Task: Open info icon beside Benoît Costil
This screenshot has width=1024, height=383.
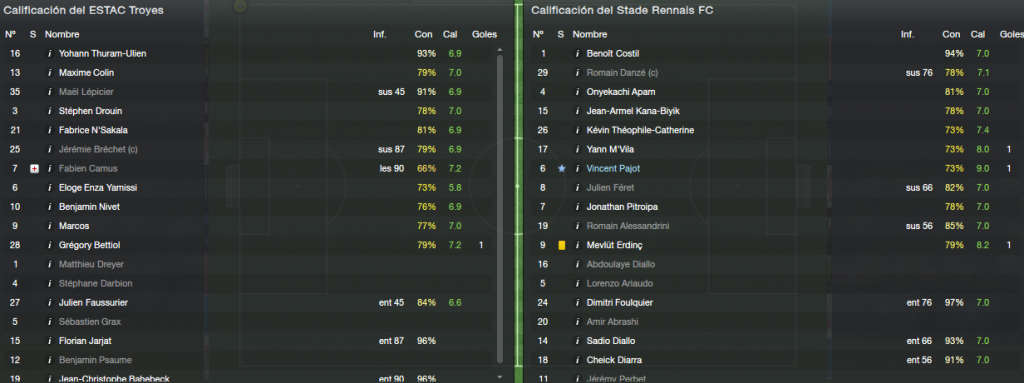Action: [577, 54]
